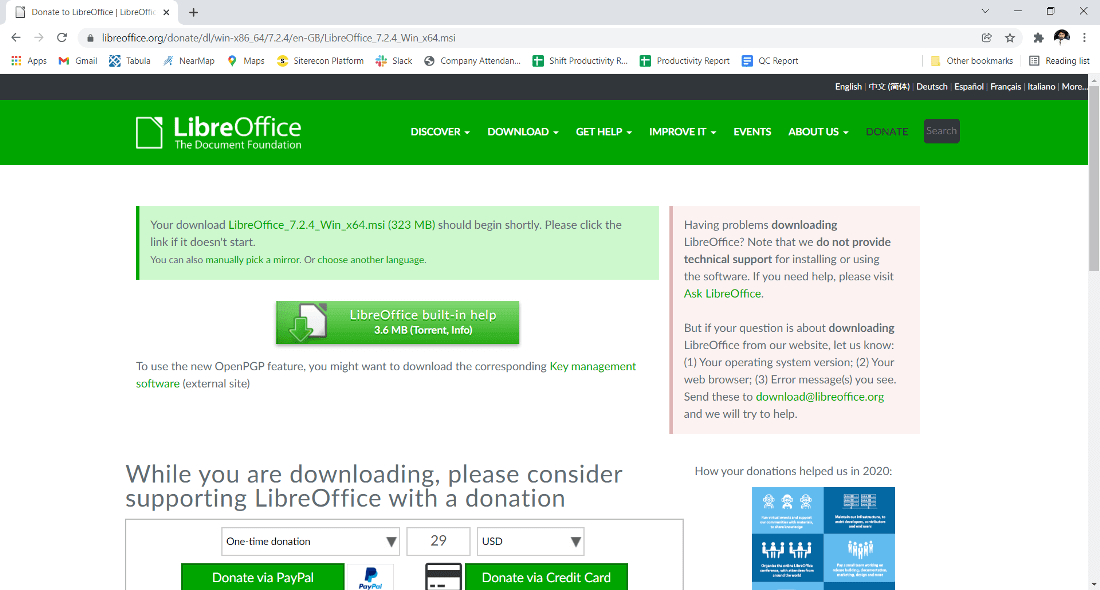Open USD currency dropdown
Image resolution: width=1100 pixels, height=590 pixels.
tap(530, 542)
